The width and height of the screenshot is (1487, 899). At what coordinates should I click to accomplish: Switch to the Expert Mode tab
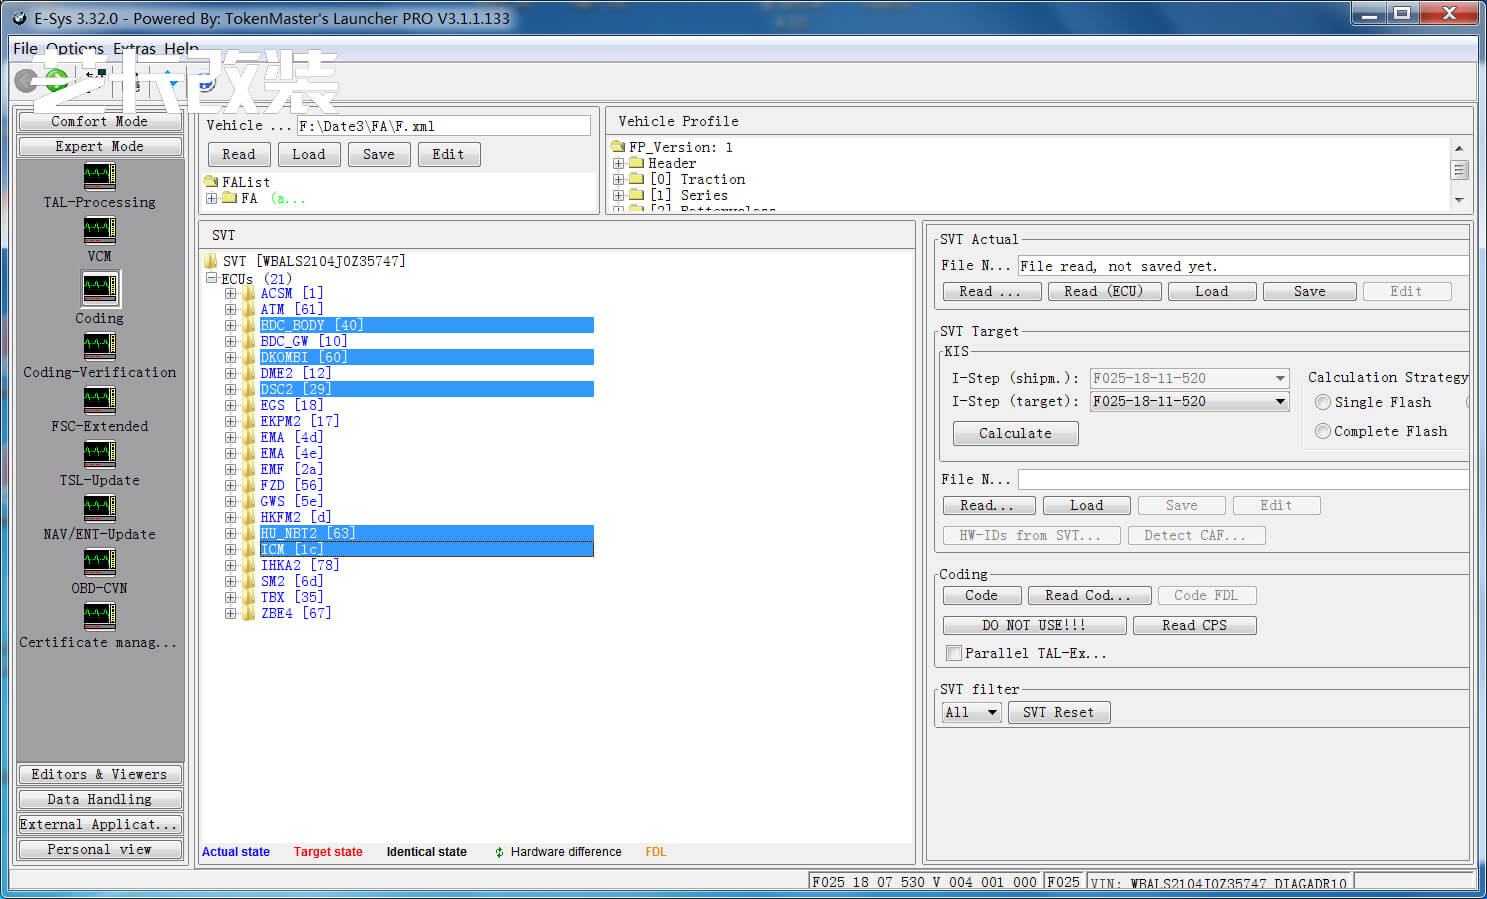click(x=99, y=146)
